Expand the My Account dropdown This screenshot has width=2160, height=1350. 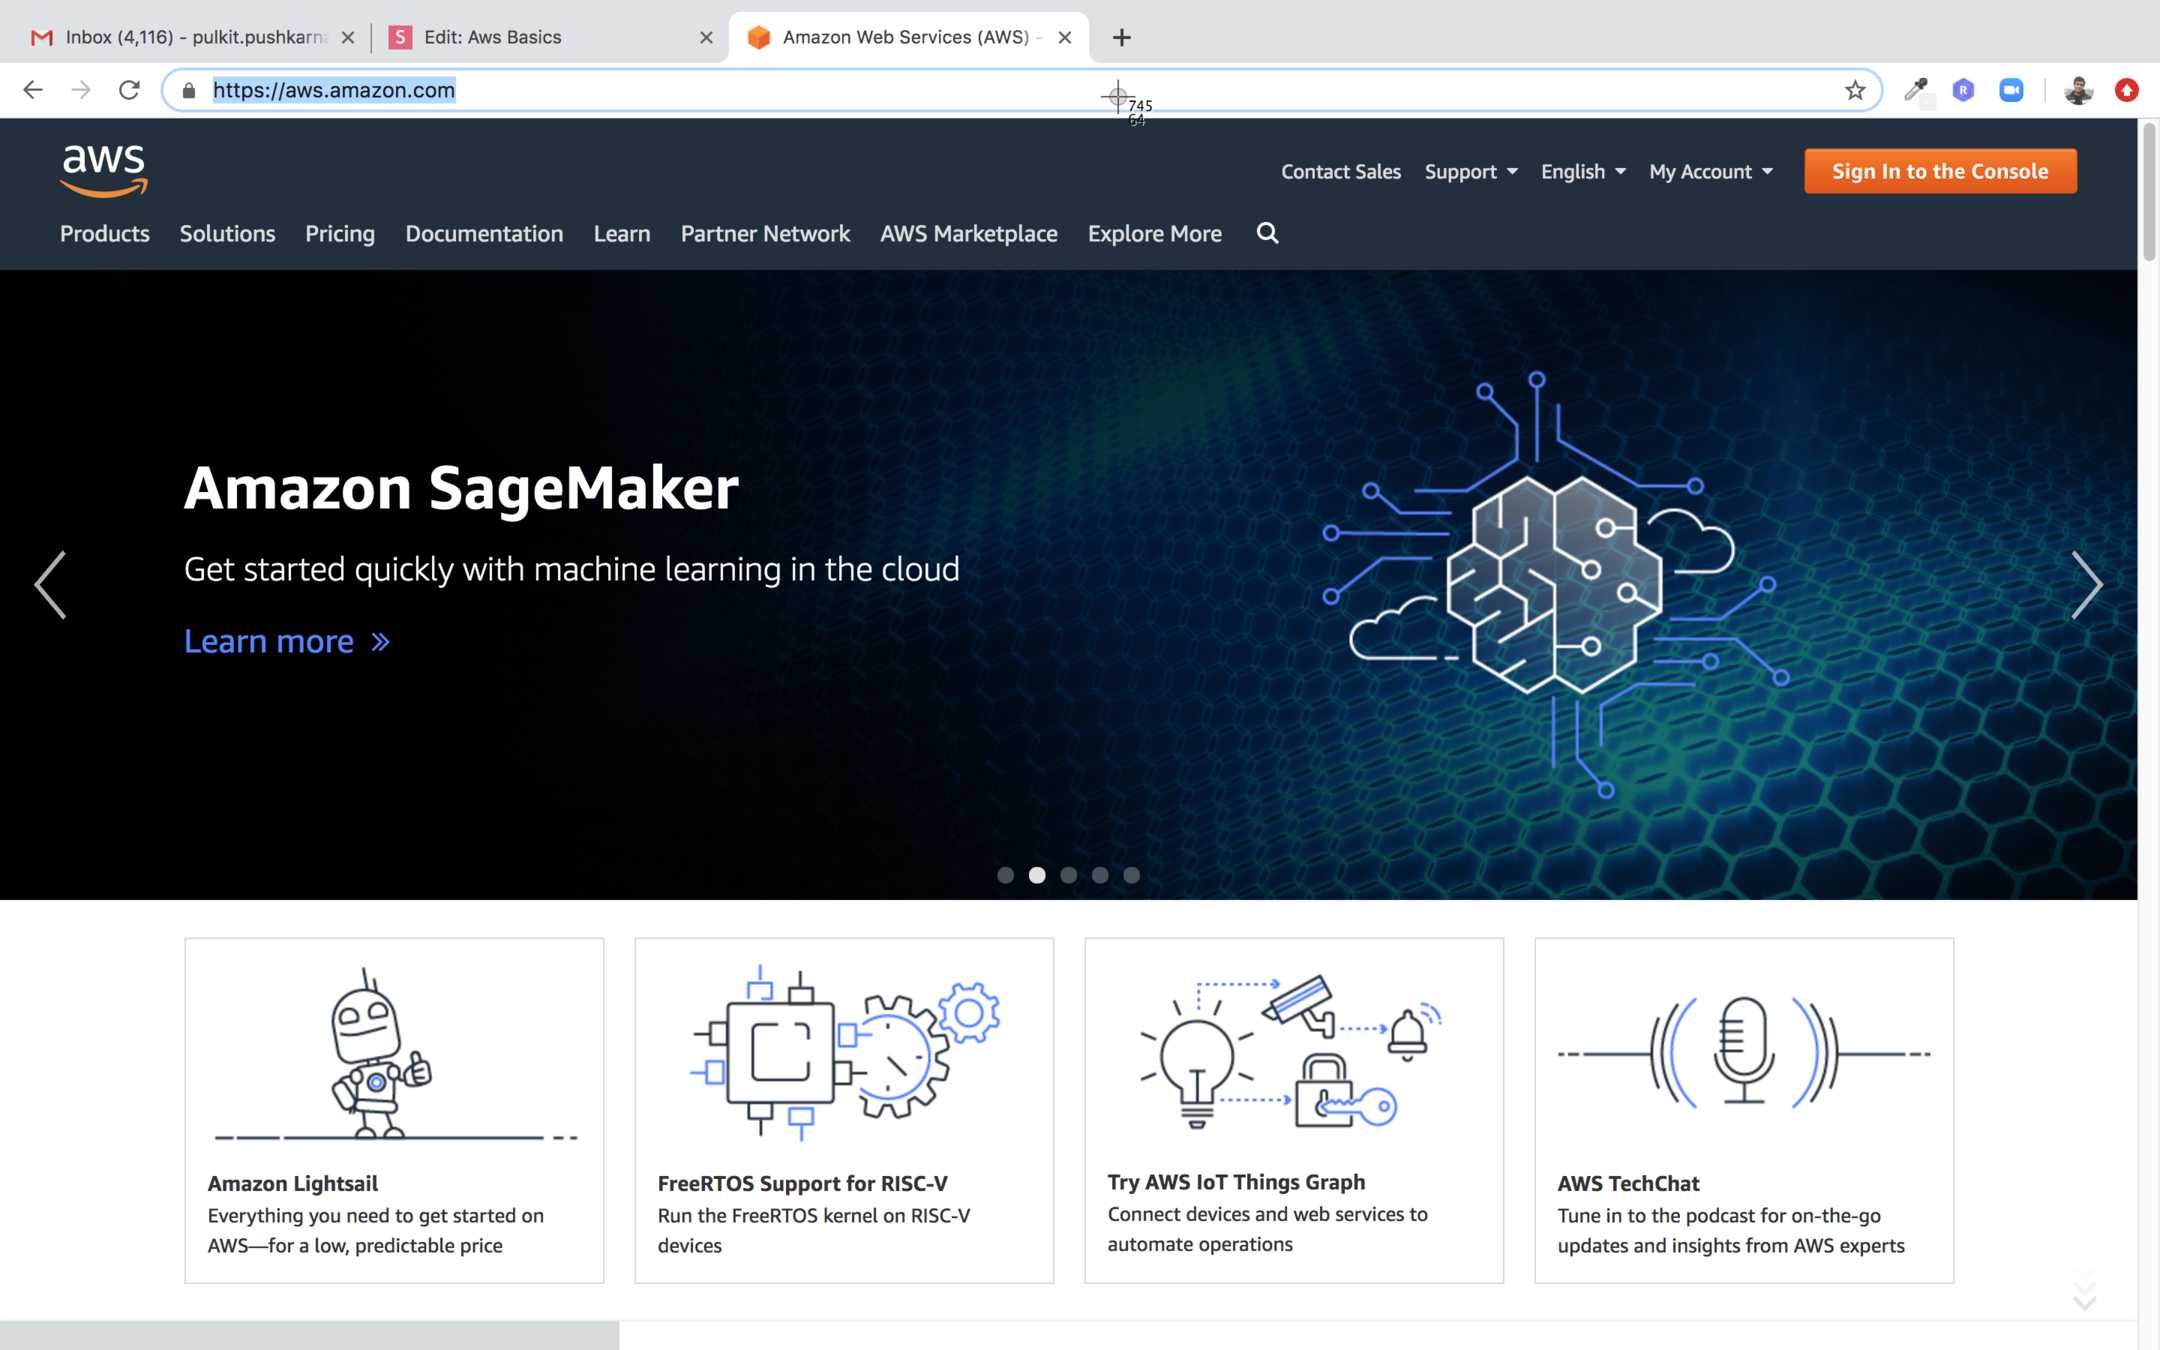click(x=1710, y=172)
